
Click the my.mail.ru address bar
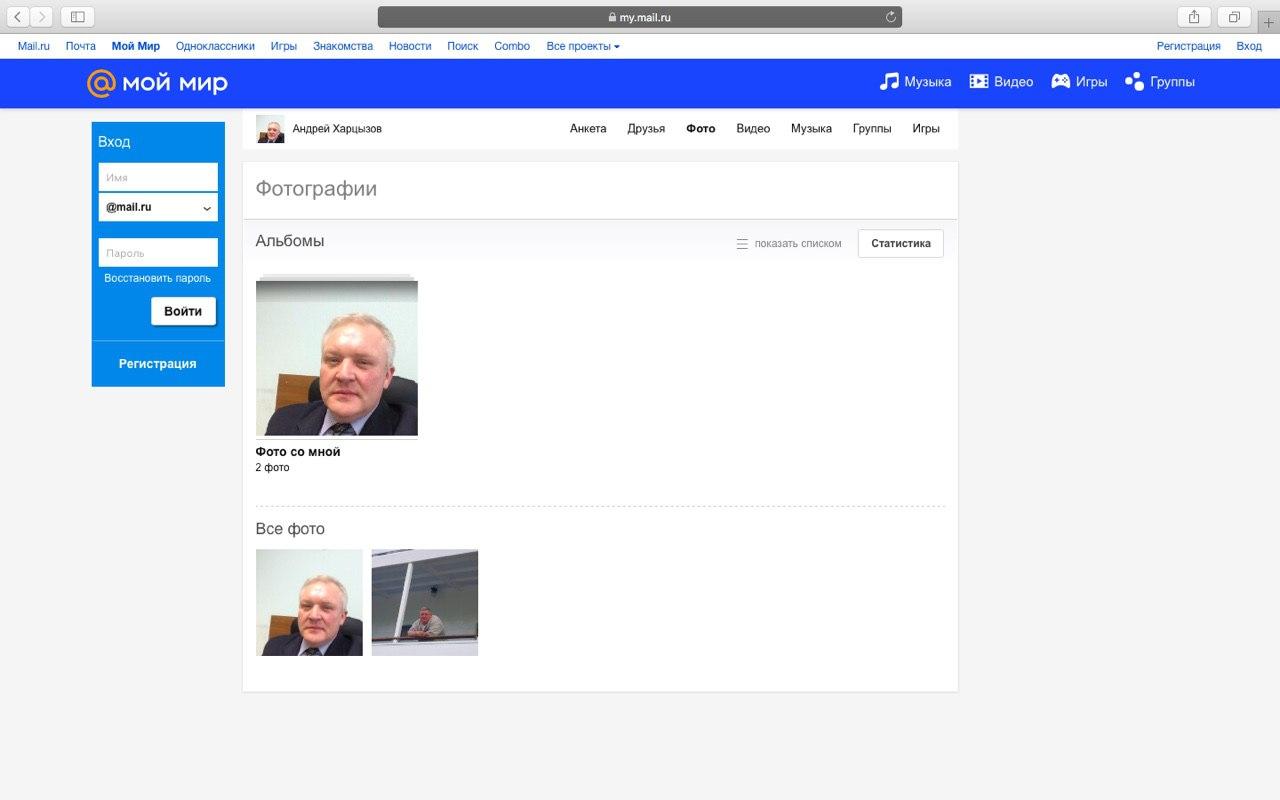point(640,17)
